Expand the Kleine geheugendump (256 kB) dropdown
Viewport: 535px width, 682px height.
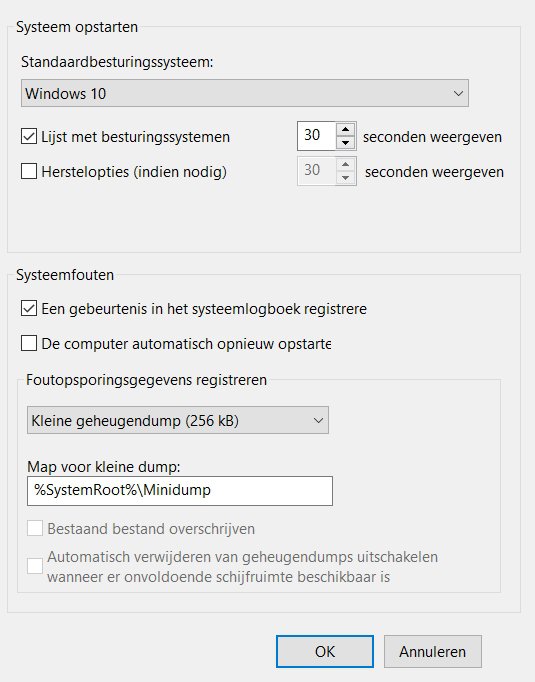point(177,420)
